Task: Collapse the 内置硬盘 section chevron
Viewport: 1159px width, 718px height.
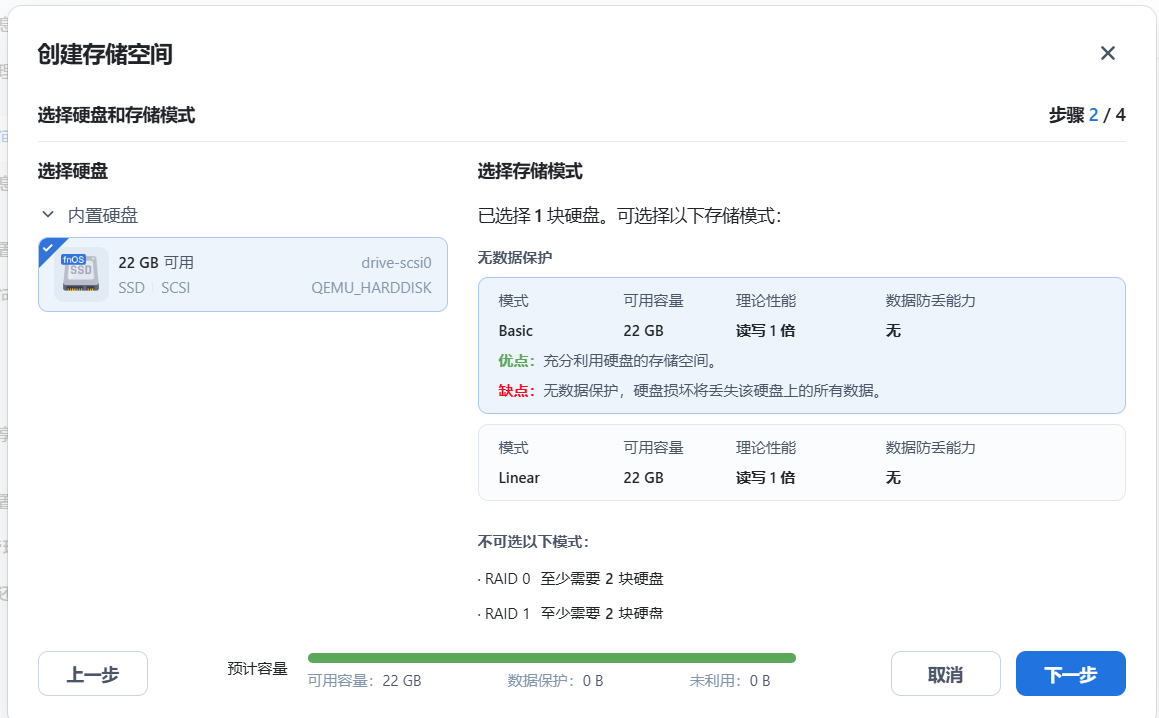Action: pyautogui.click(x=48, y=214)
